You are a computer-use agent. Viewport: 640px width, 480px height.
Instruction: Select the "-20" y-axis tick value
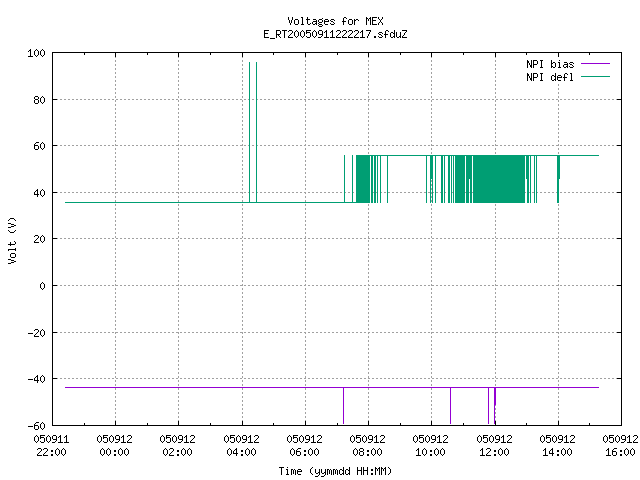pyautogui.click(x=37, y=333)
